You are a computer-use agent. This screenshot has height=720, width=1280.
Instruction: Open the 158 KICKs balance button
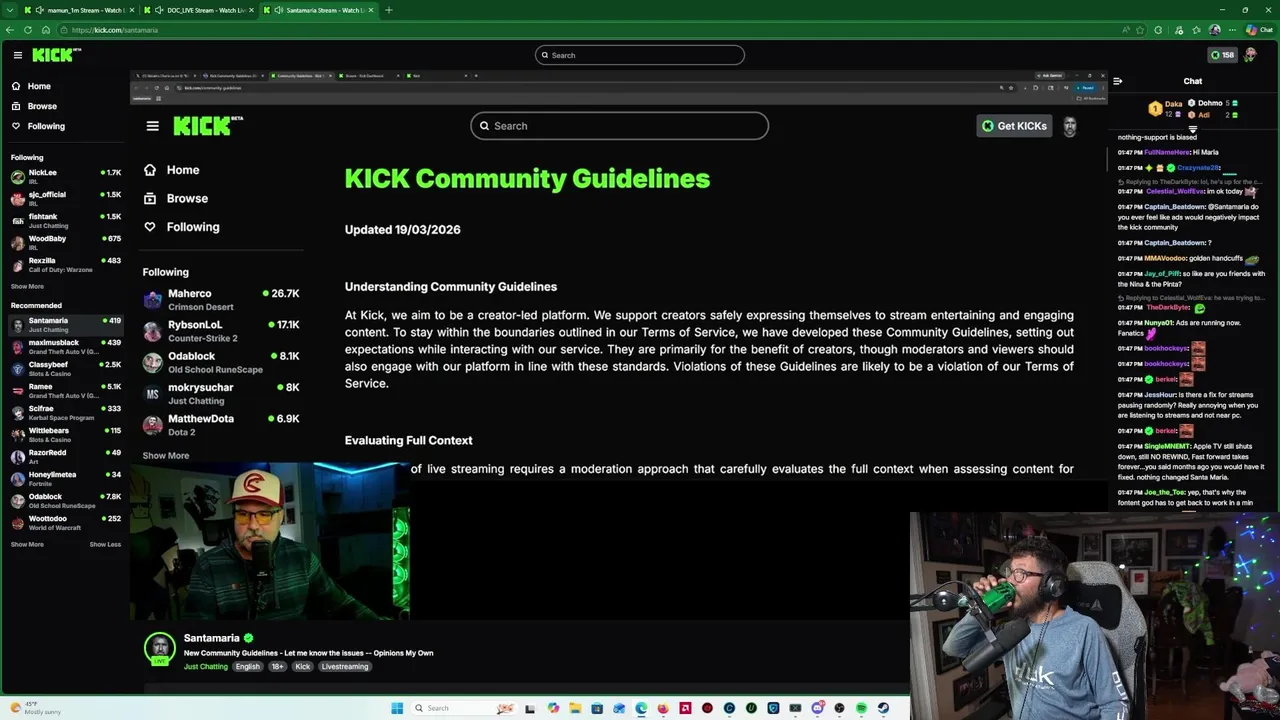coord(1222,55)
